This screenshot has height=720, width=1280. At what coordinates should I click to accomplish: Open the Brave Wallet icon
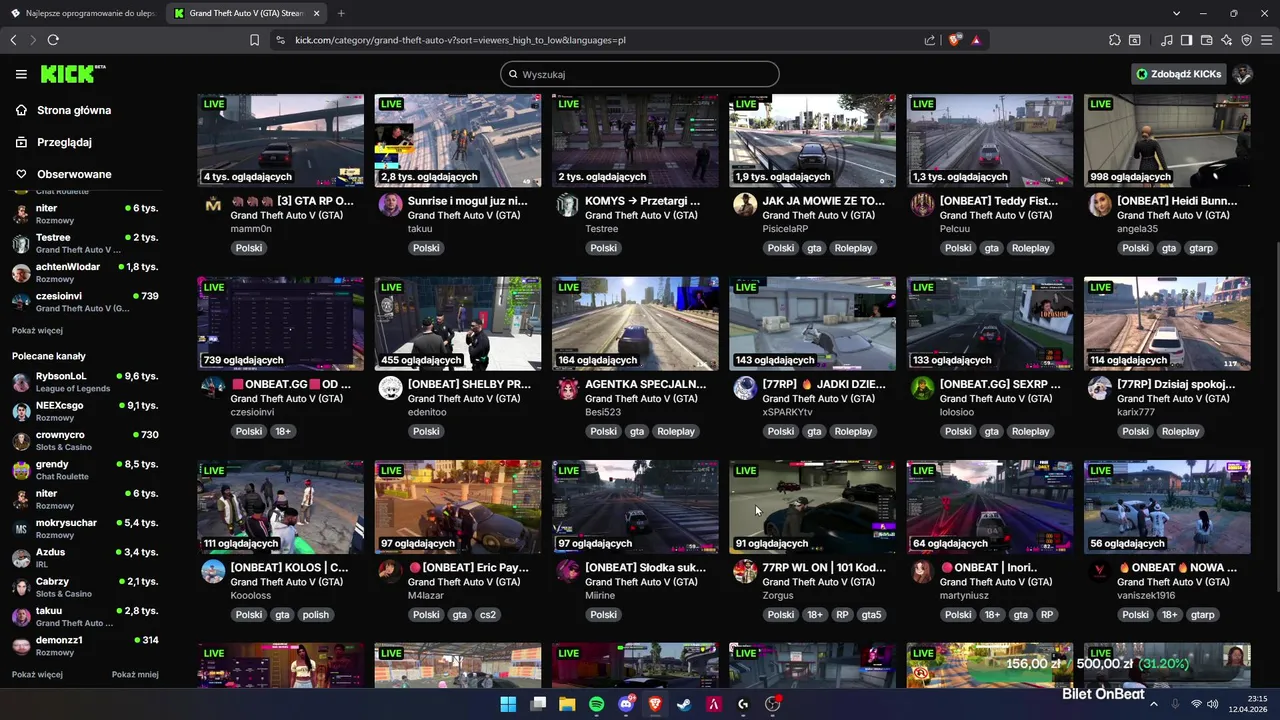click(x=1206, y=40)
